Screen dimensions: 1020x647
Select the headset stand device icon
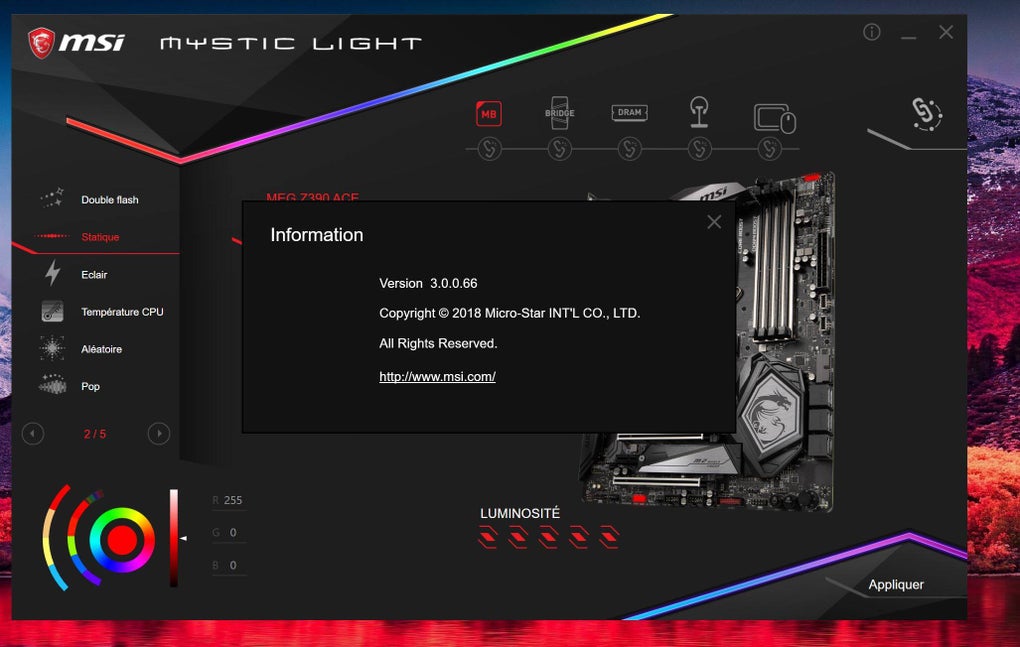tap(699, 111)
